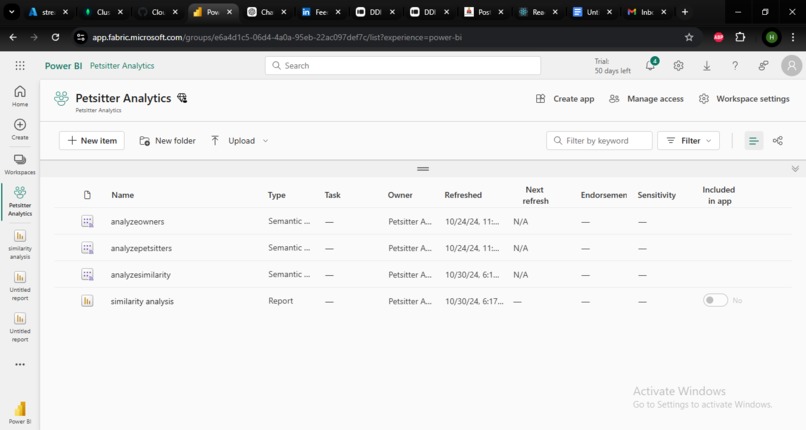
Task: Switch to the Gmail Inbox browser tab
Action: [x=646, y=12]
